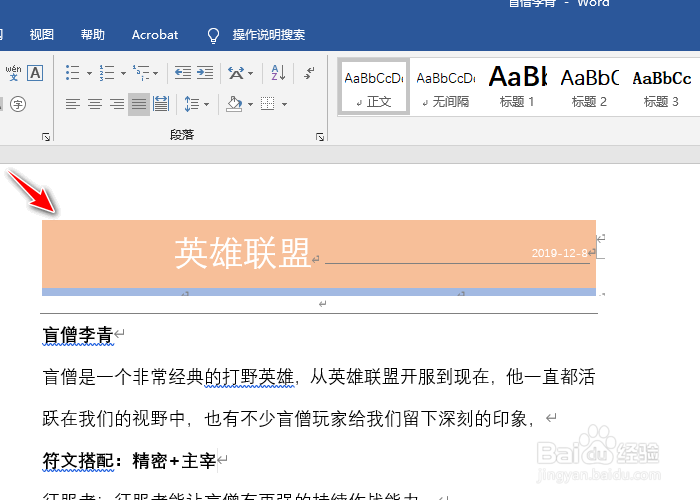Open the borders dropdown arrow

pos(284,105)
